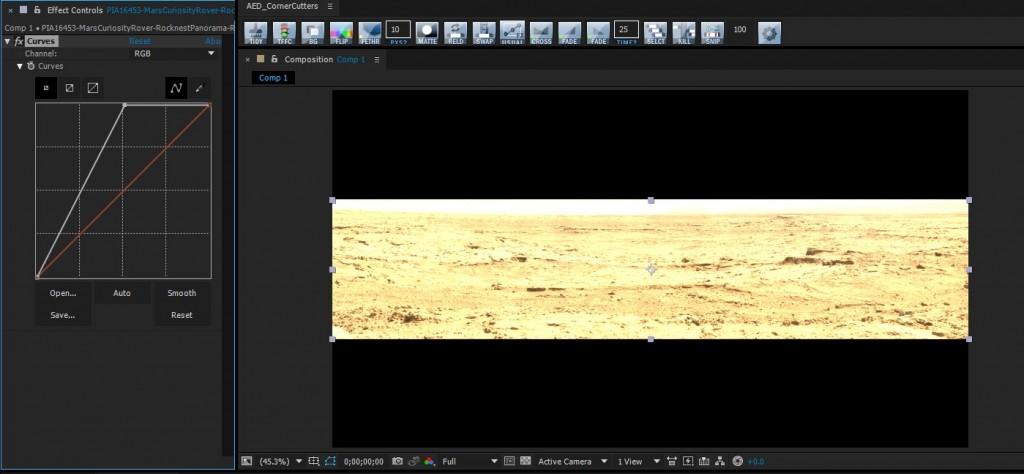
Task: Click the white curve control point
Action: tap(124, 104)
